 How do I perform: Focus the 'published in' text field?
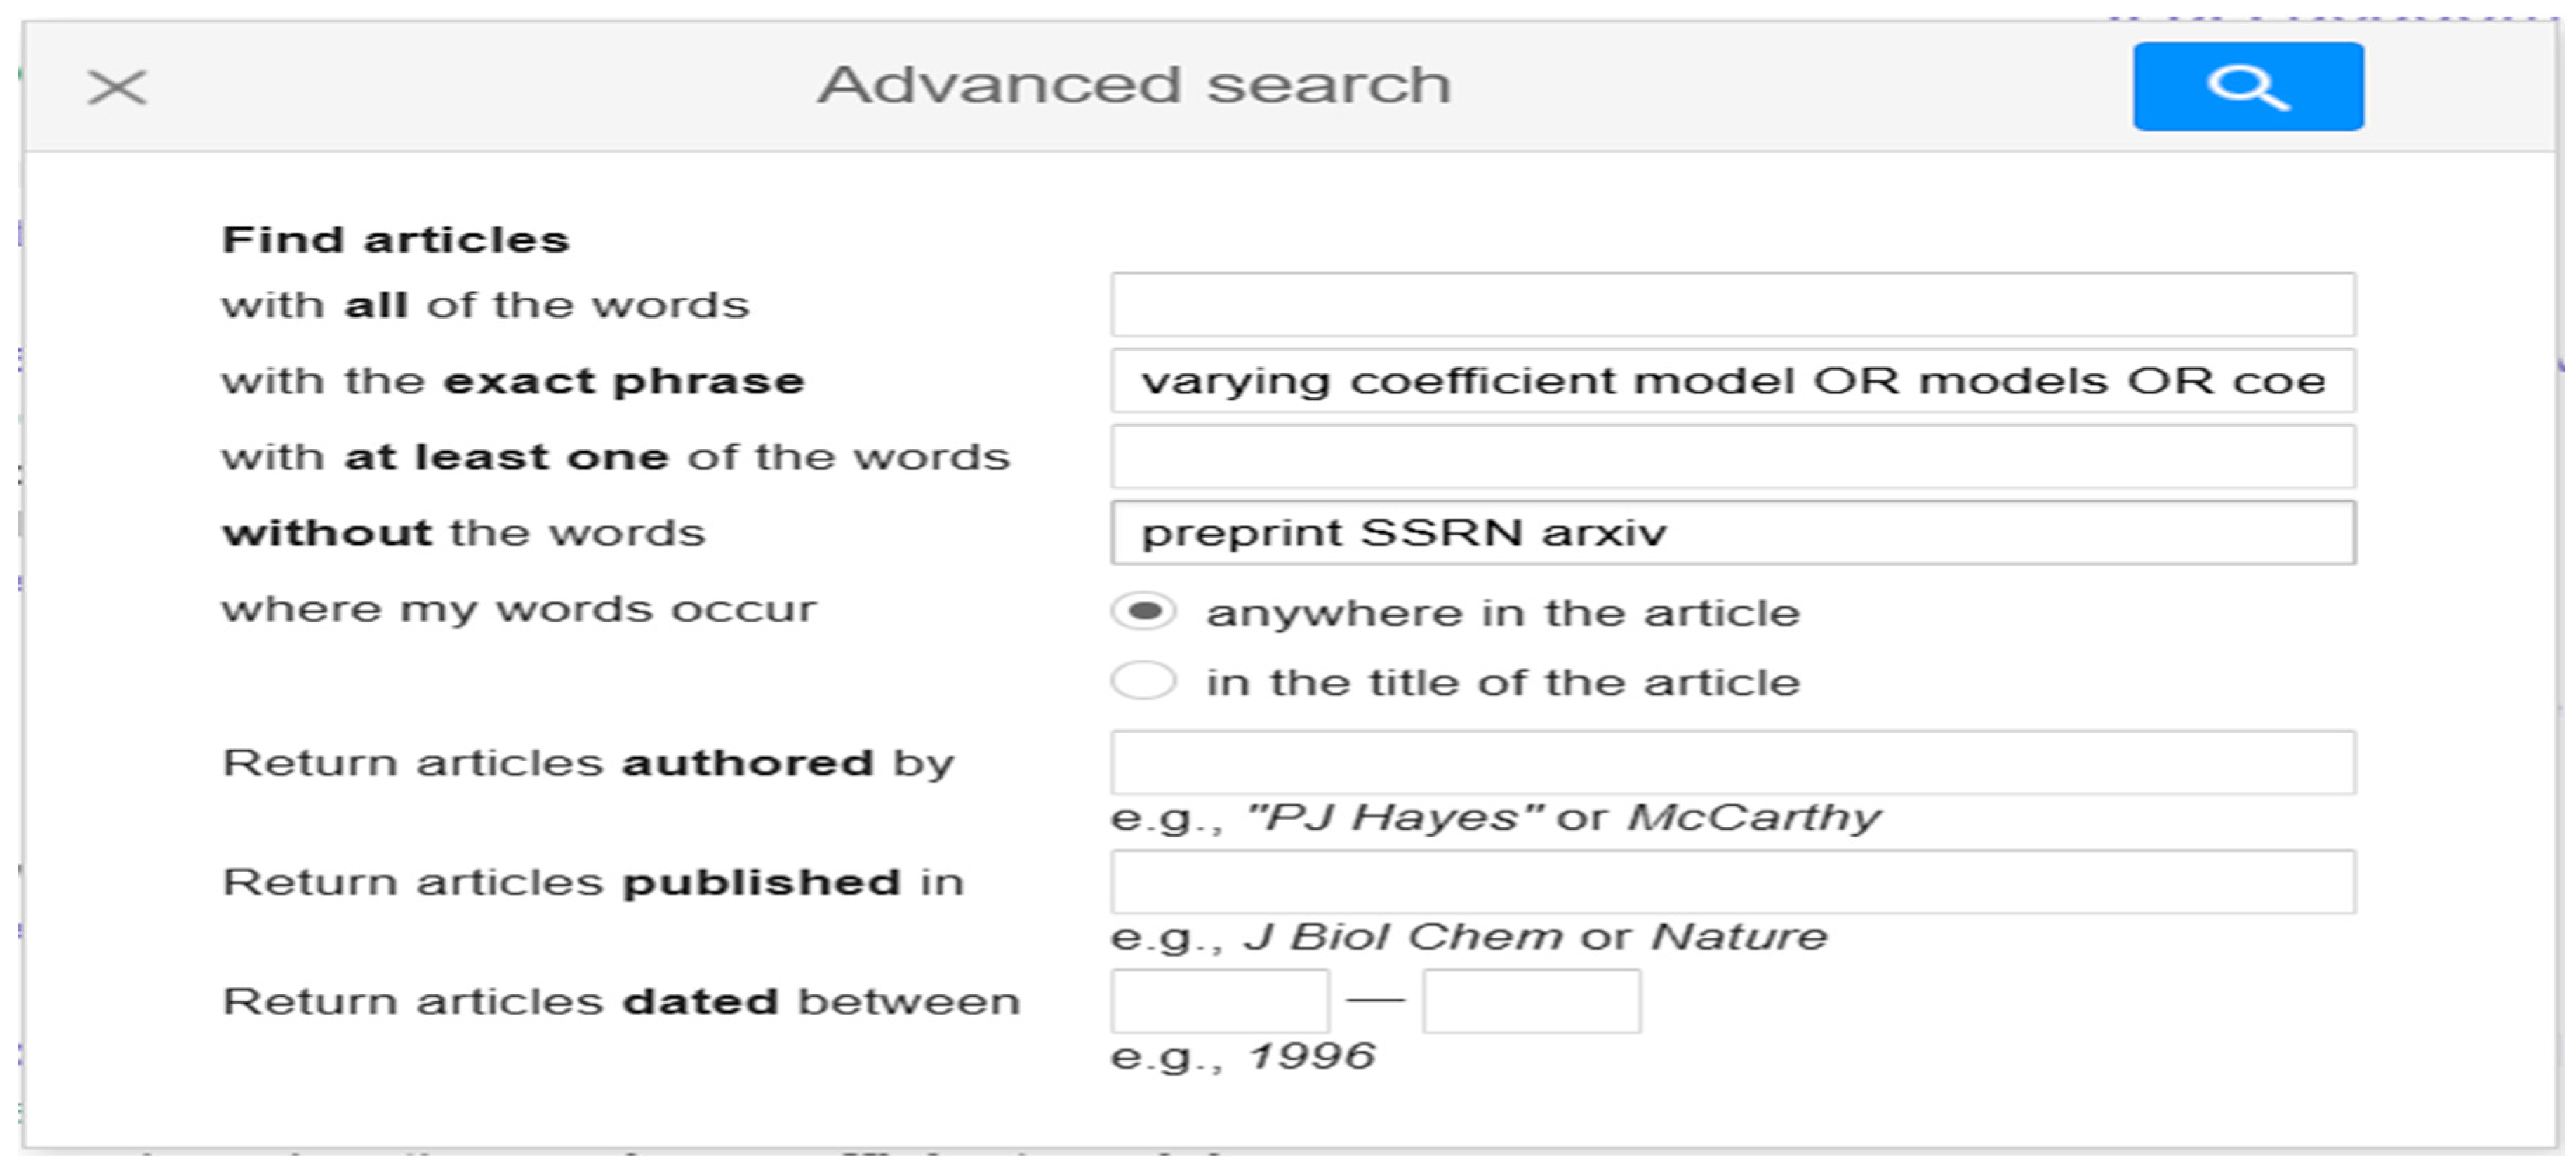pyautogui.click(x=1732, y=882)
